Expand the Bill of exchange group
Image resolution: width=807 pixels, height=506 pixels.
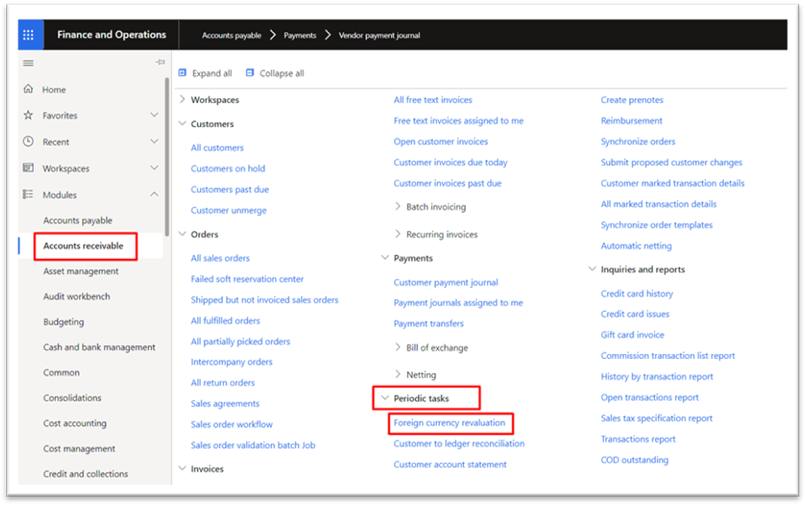[x=397, y=347]
